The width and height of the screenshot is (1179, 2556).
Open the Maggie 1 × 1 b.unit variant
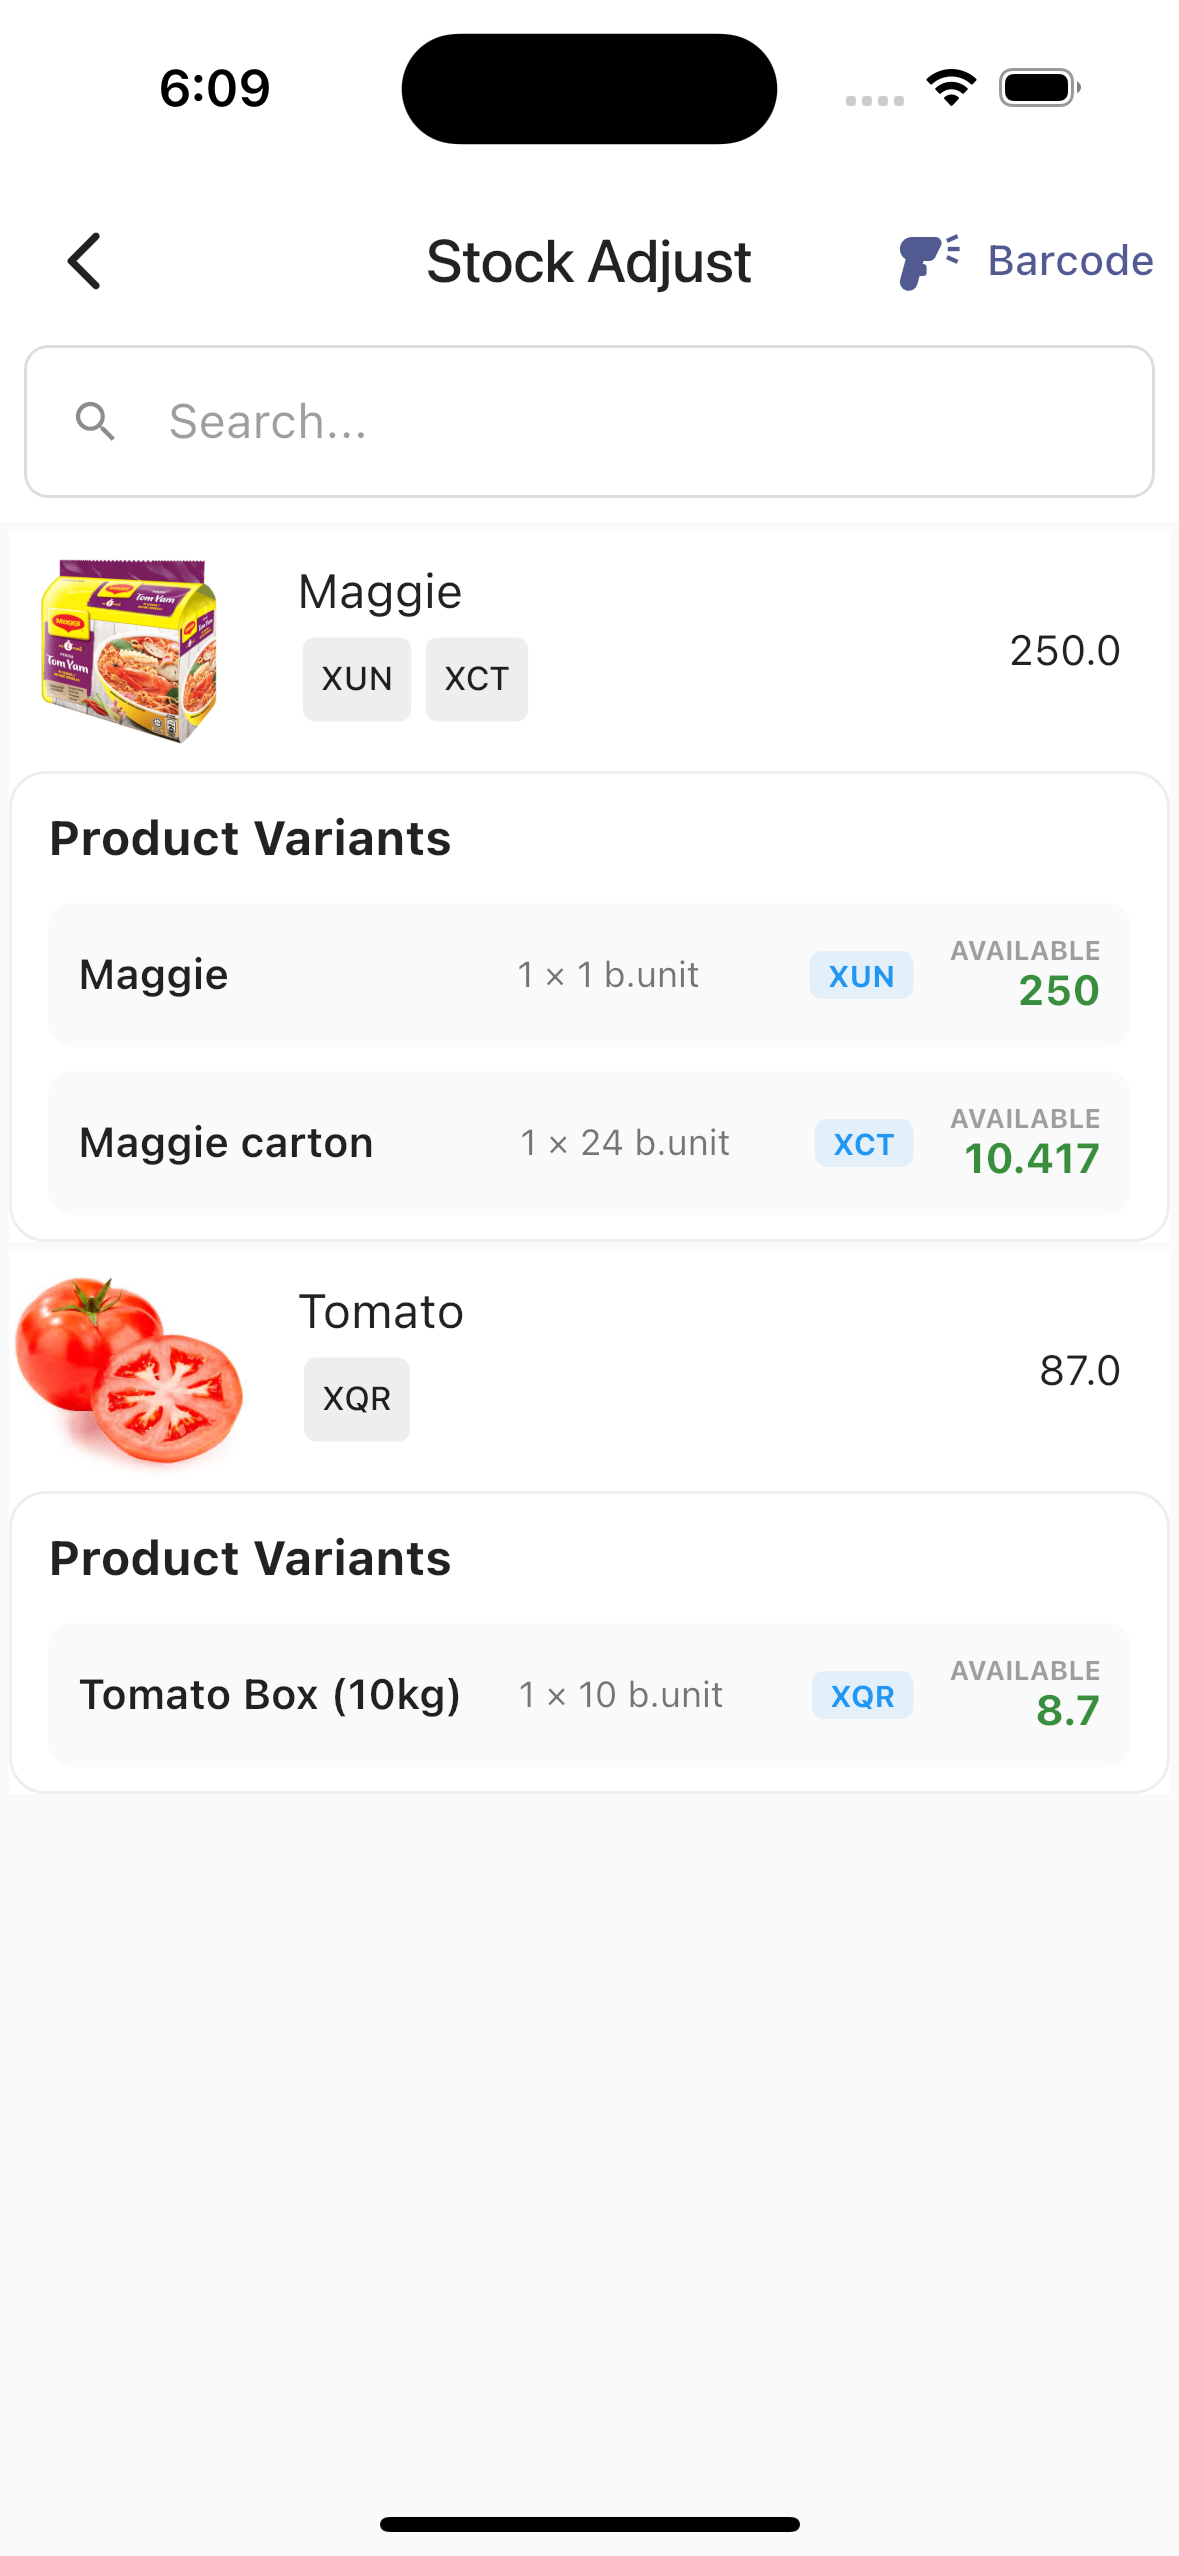click(x=589, y=975)
